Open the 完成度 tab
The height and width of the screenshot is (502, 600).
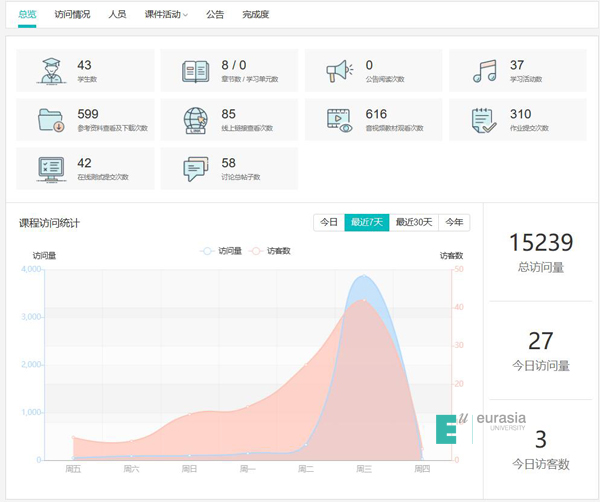coord(255,15)
